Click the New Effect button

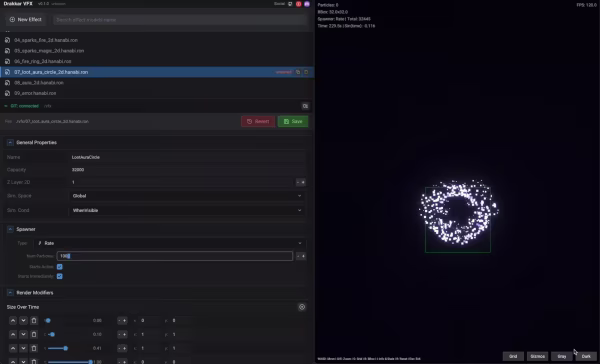(26, 20)
